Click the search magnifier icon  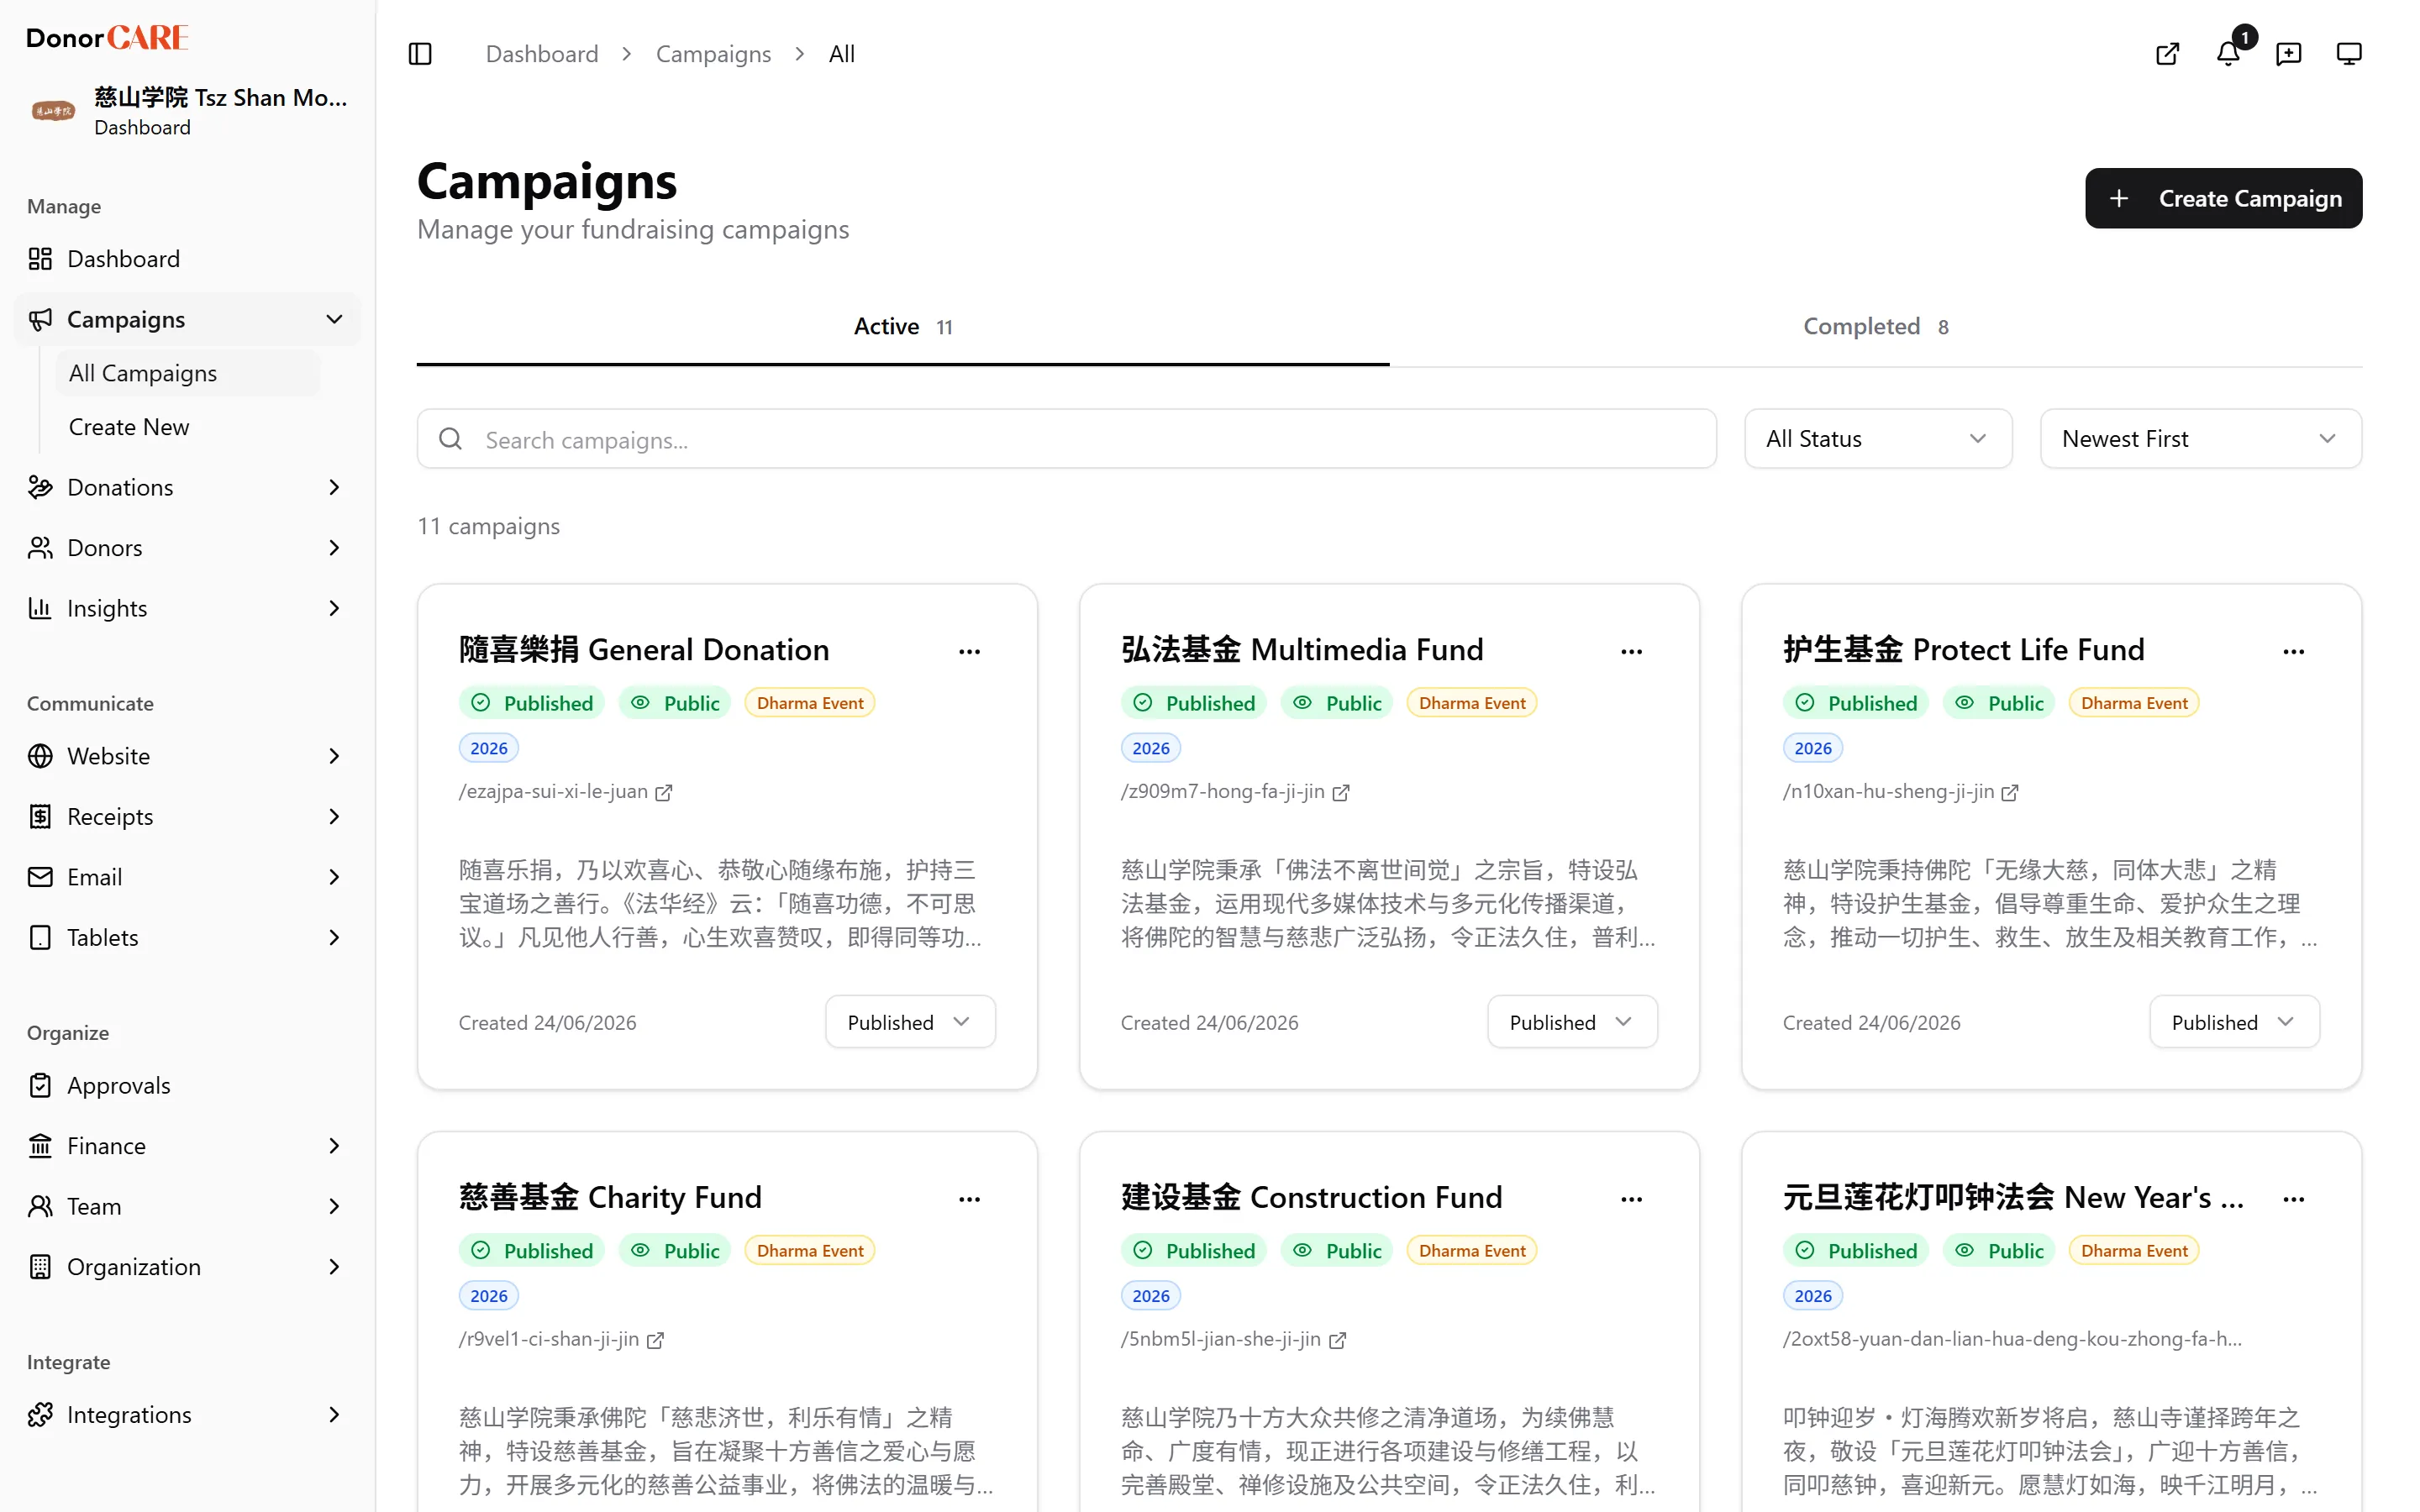(451, 439)
